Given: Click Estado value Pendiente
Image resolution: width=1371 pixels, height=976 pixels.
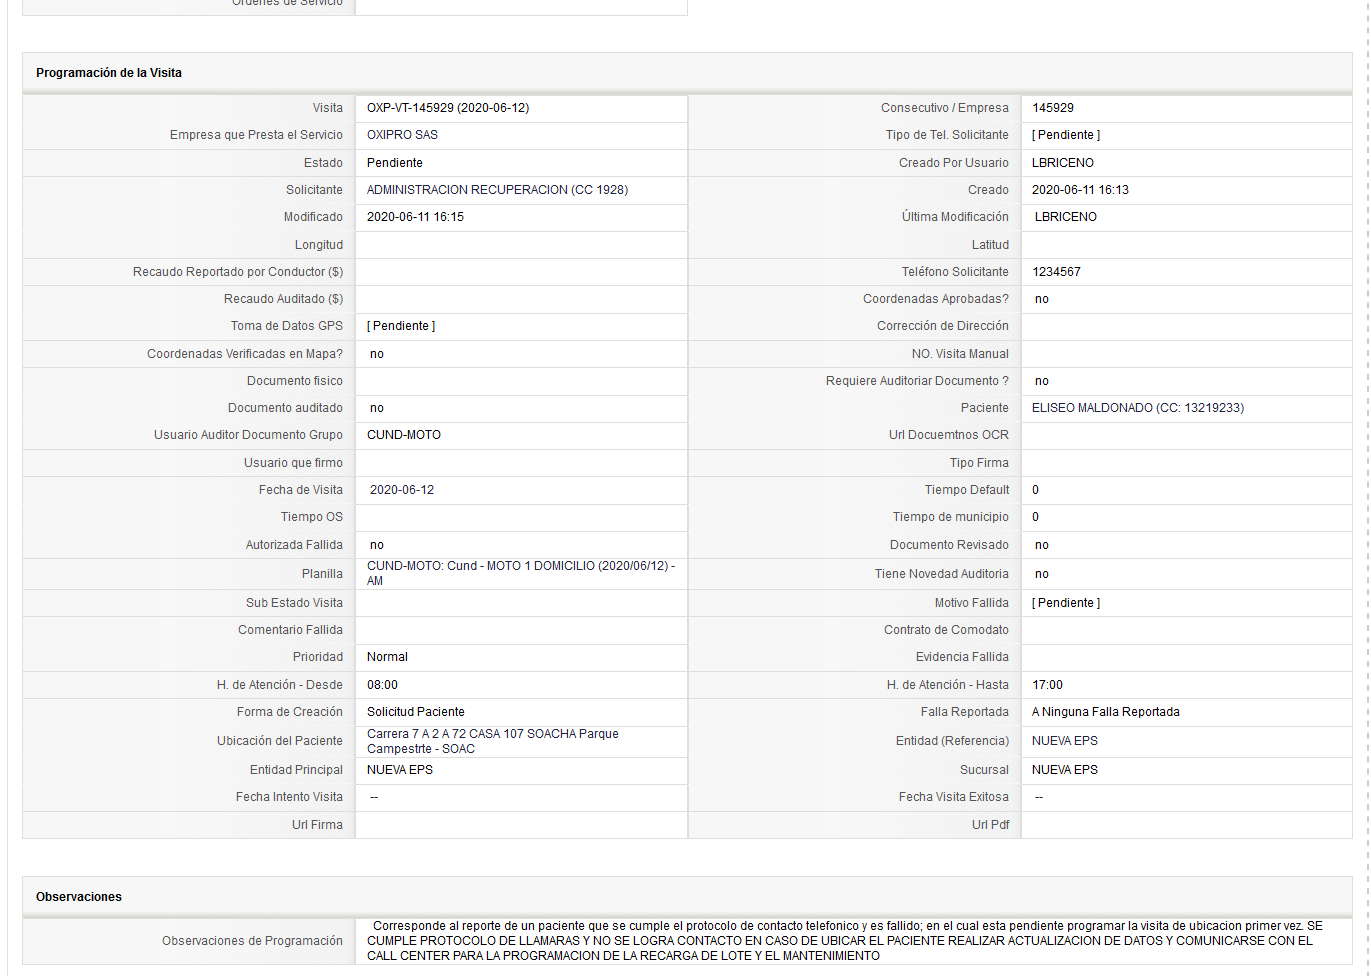Looking at the screenshot, I should 395,163.
